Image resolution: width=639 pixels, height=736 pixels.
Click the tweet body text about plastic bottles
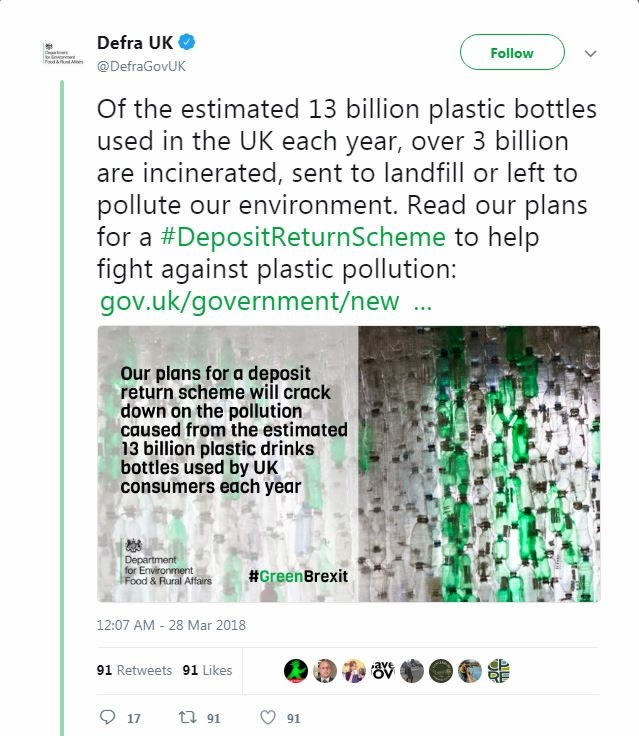(340, 170)
